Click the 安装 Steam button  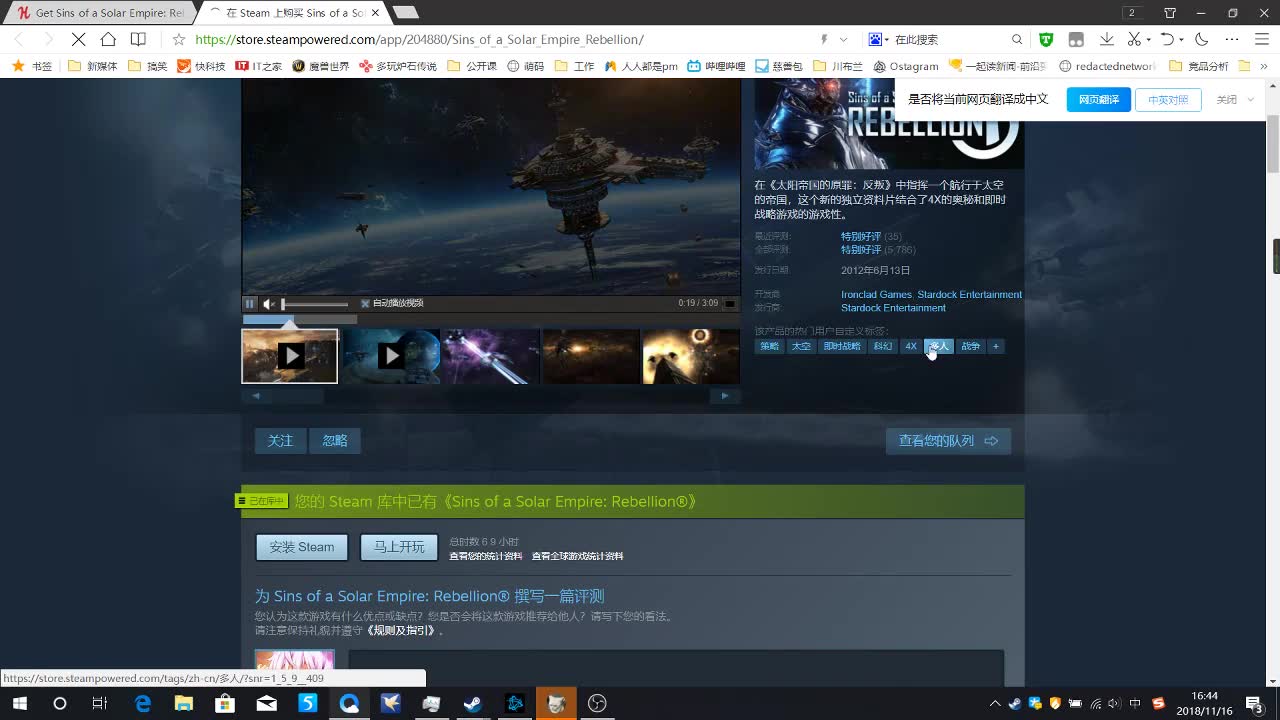(302, 547)
